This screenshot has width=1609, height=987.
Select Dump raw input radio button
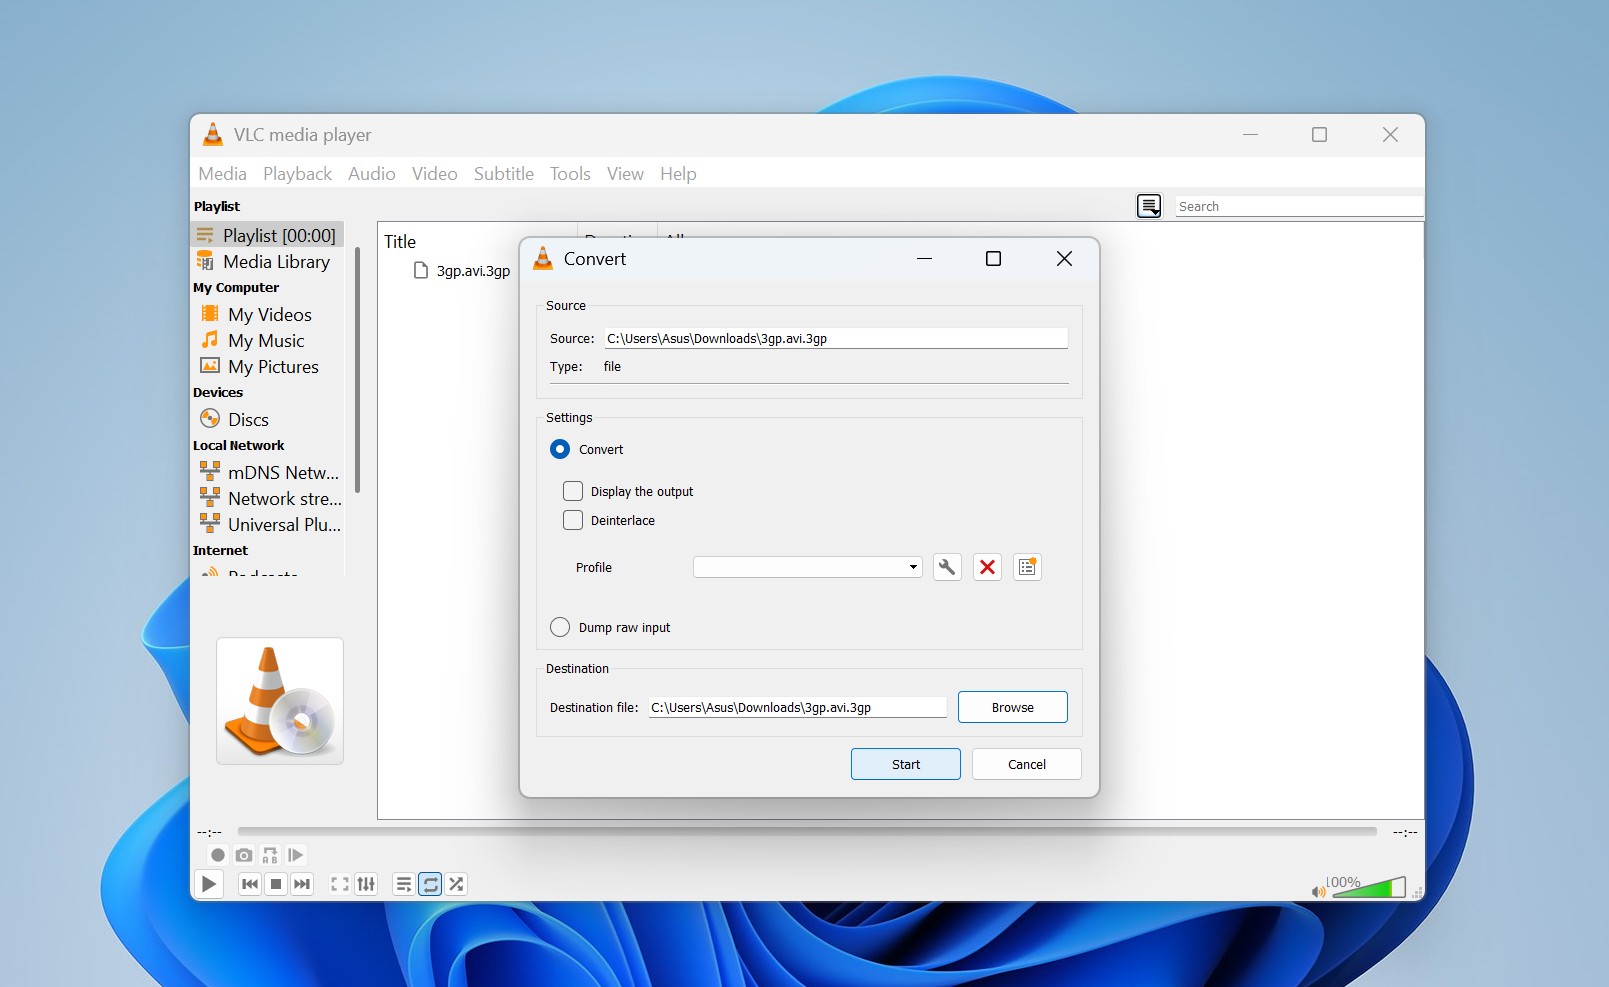click(x=560, y=627)
